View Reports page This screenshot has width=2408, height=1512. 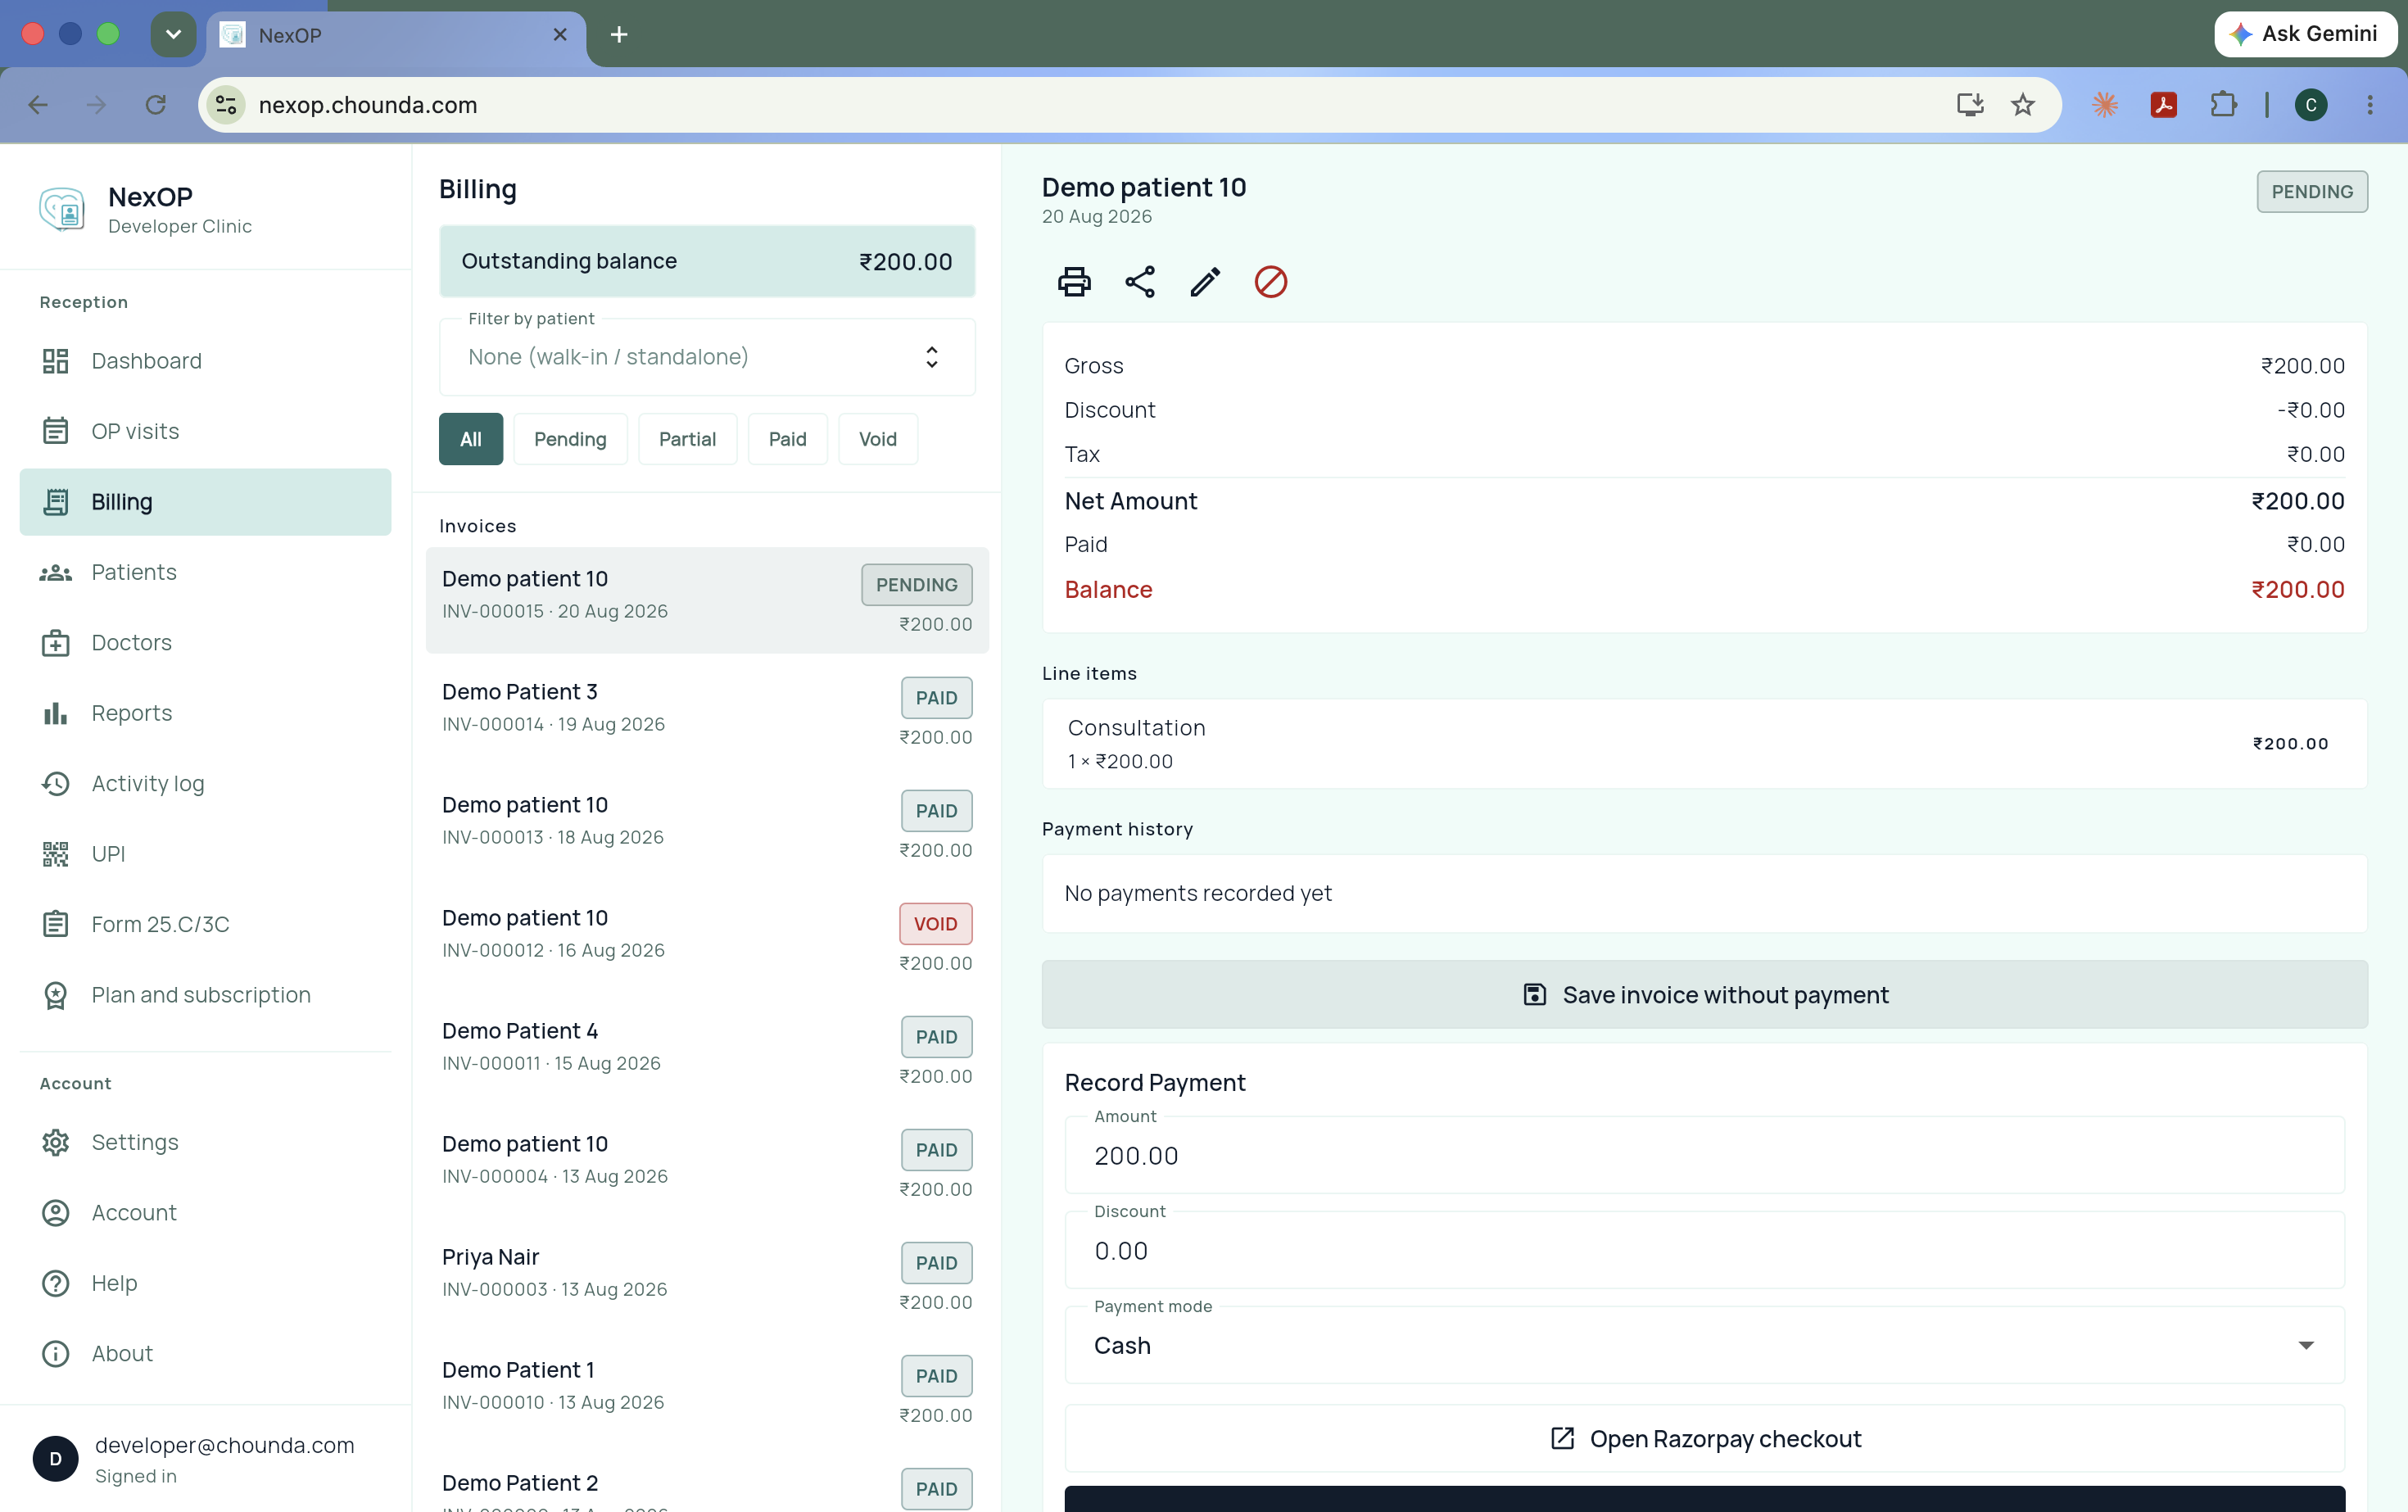205,713
